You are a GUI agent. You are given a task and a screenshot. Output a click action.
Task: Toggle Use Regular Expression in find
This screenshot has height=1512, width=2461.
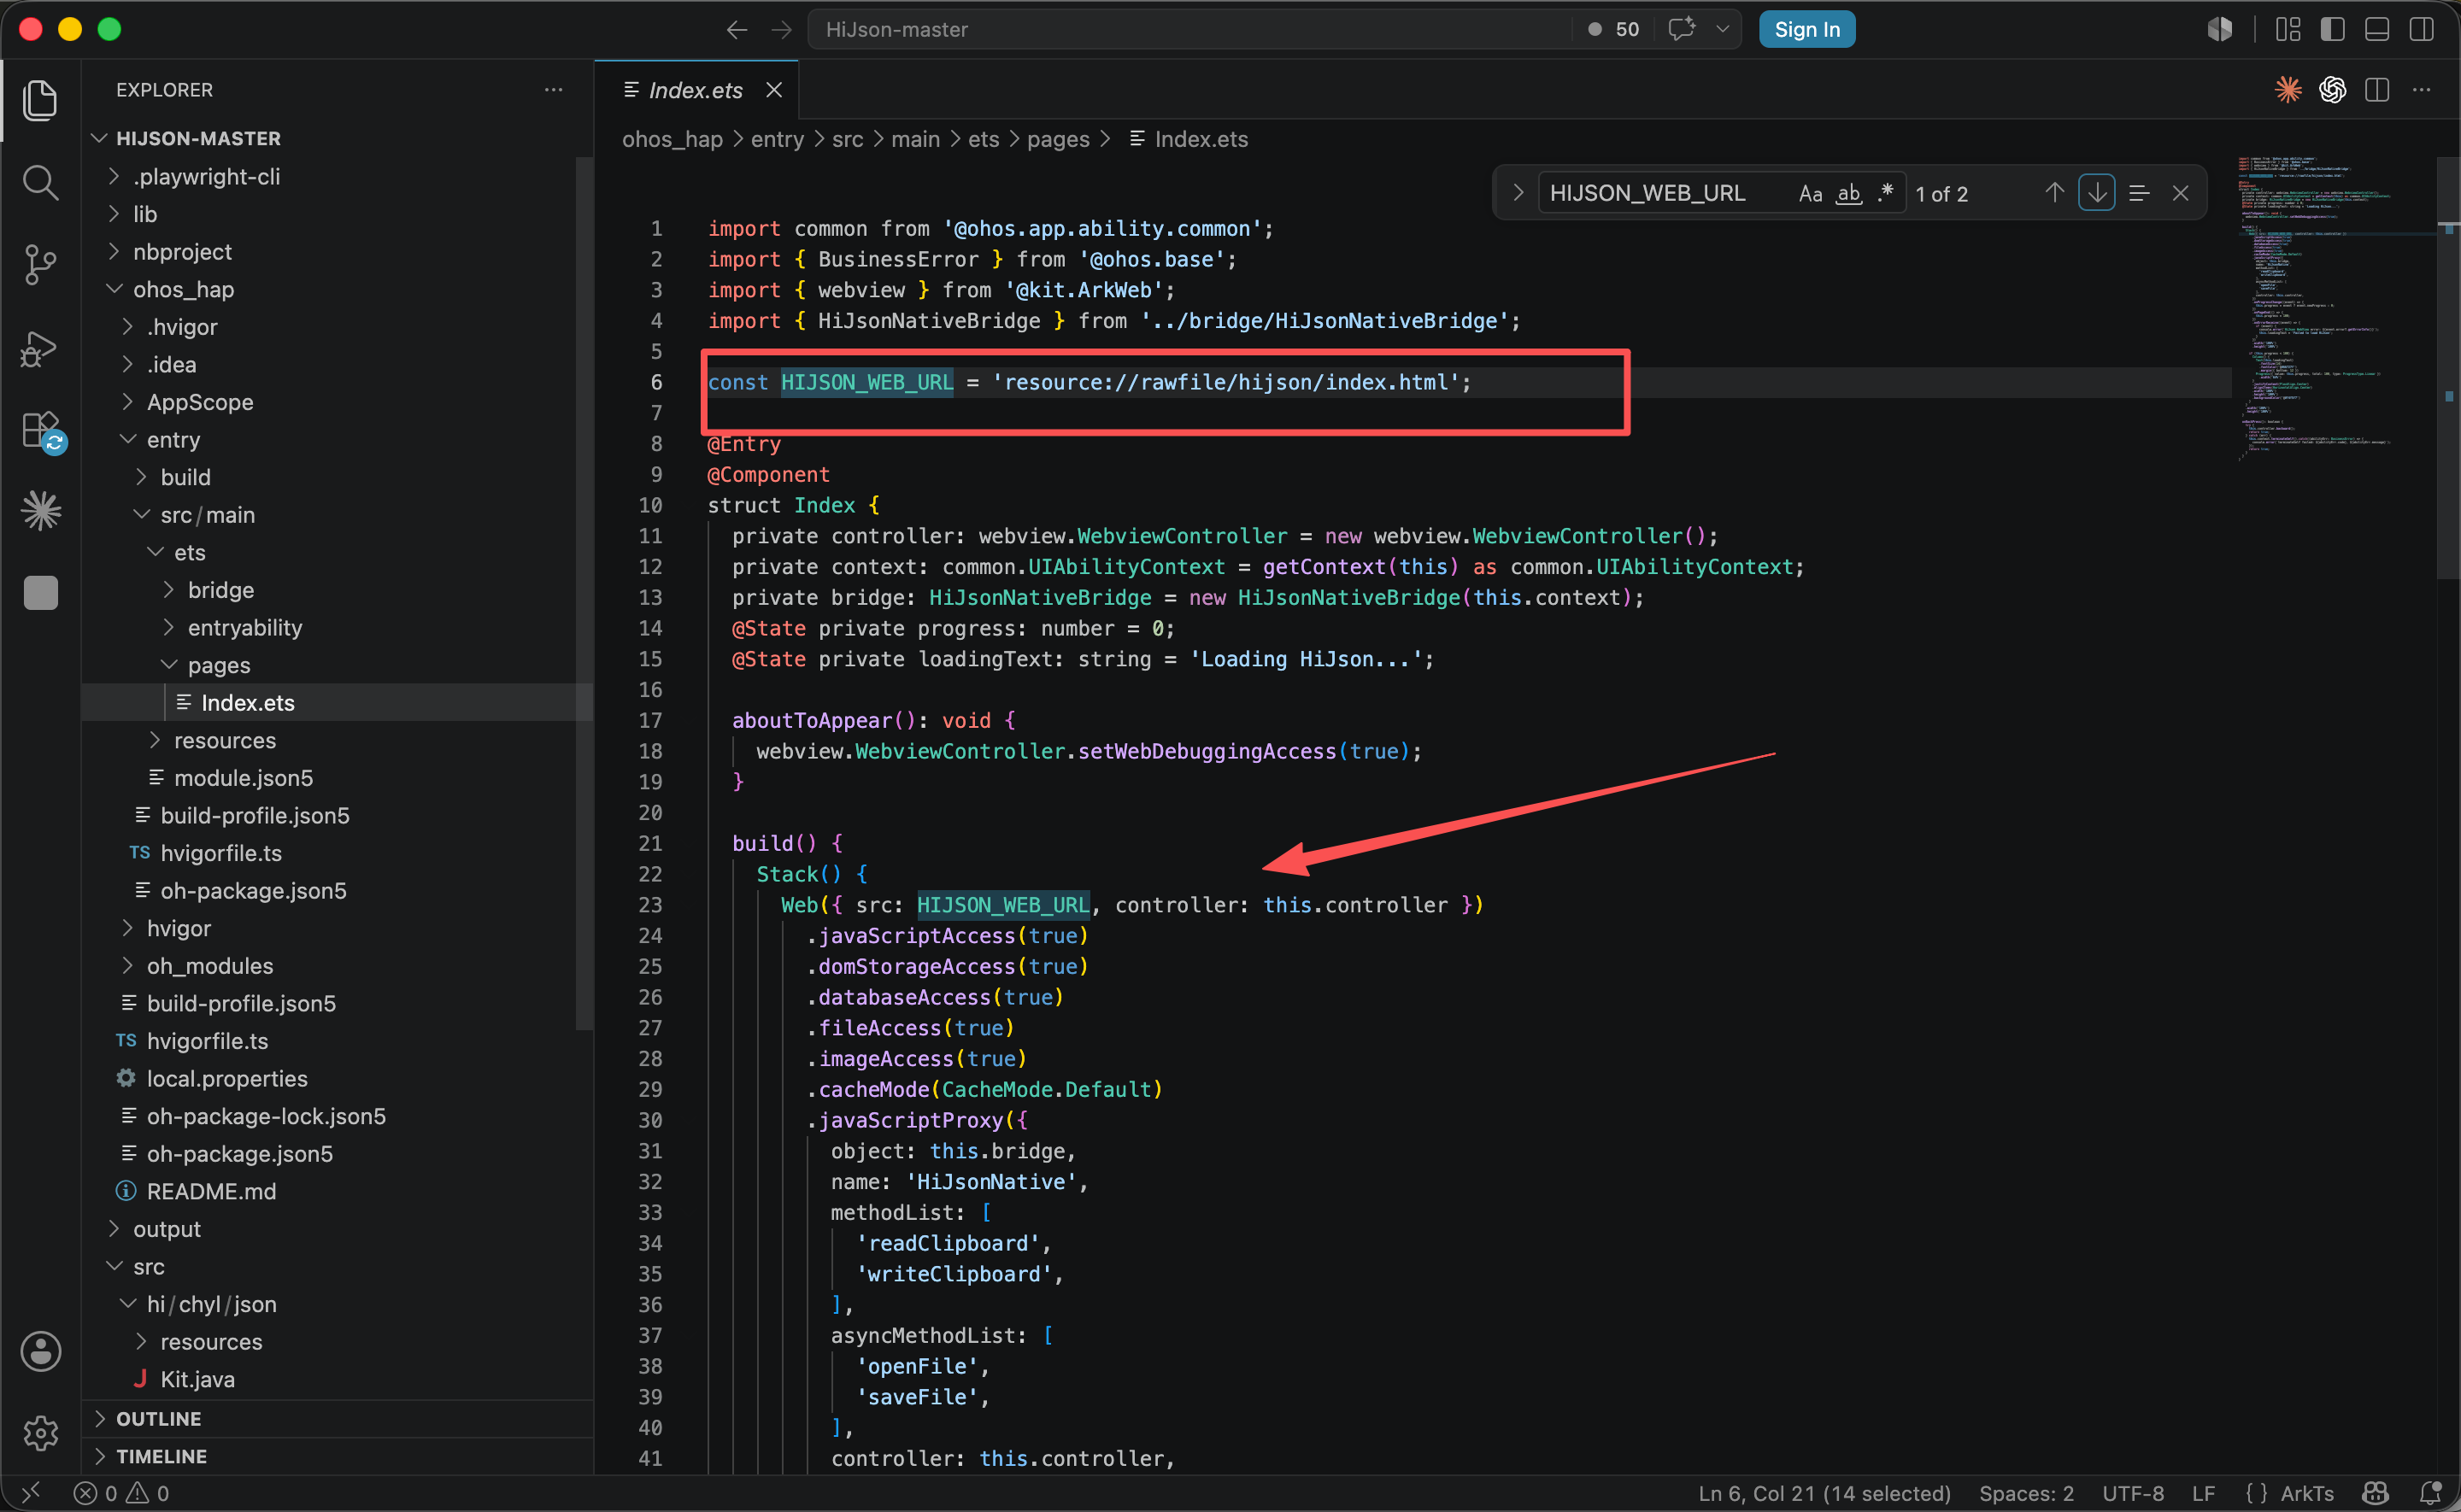[1885, 193]
